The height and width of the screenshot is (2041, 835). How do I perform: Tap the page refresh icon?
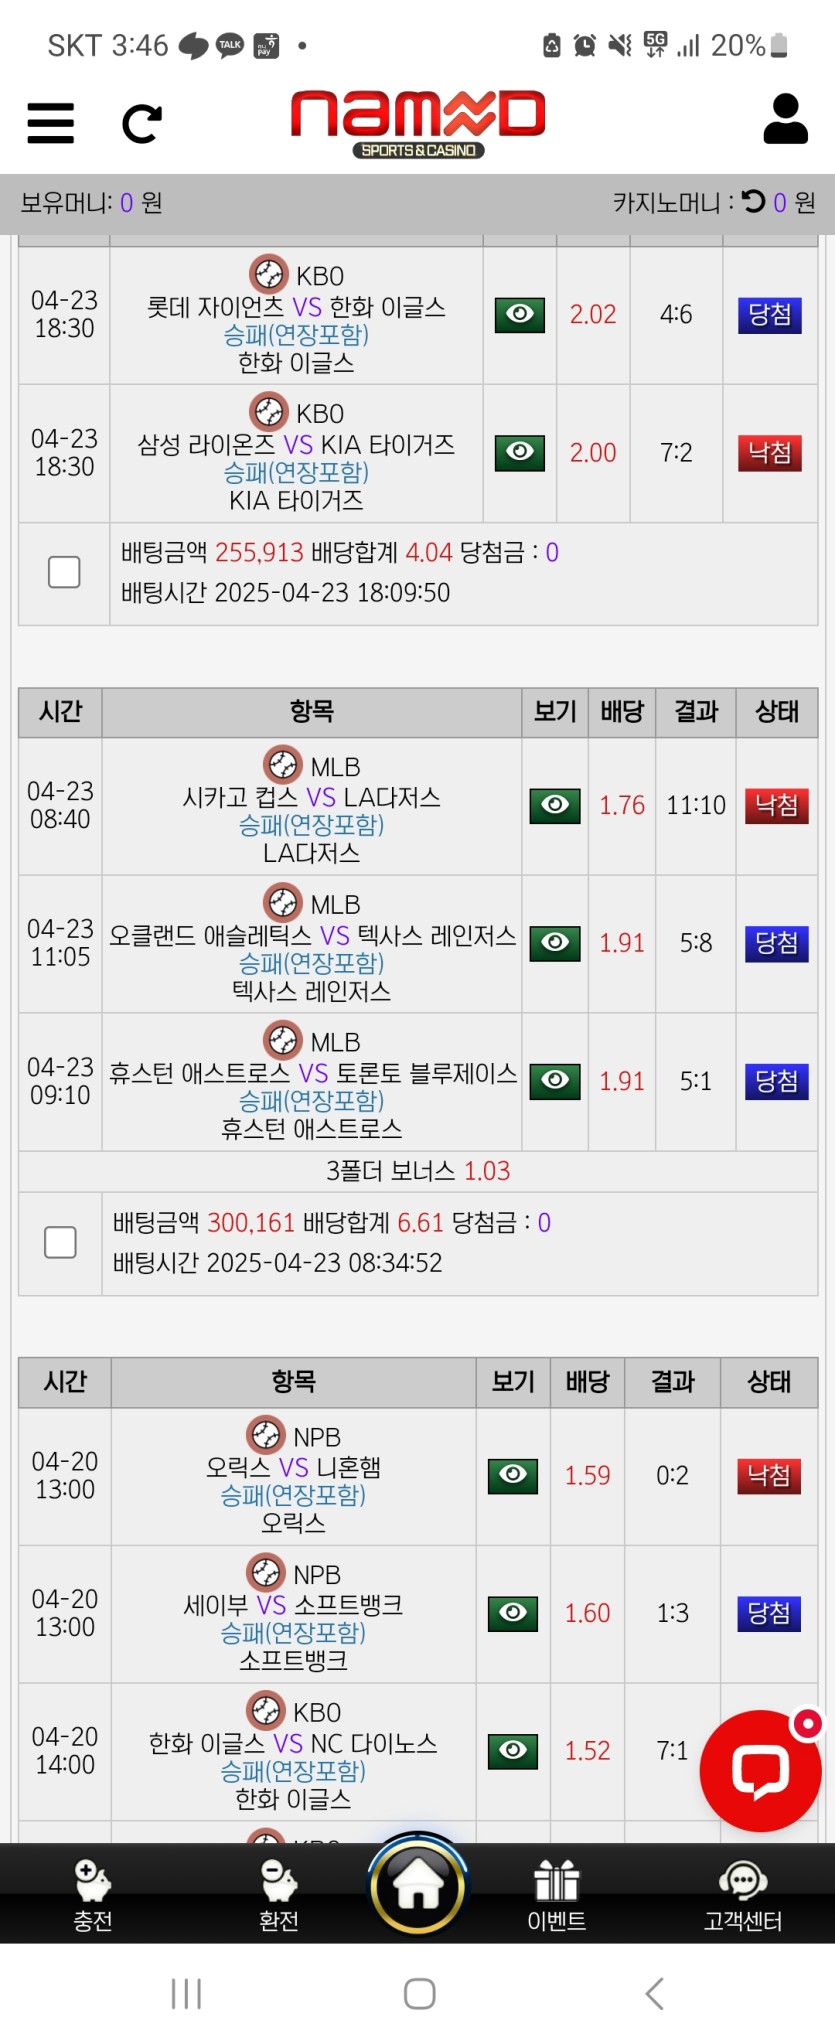[x=141, y=124]
